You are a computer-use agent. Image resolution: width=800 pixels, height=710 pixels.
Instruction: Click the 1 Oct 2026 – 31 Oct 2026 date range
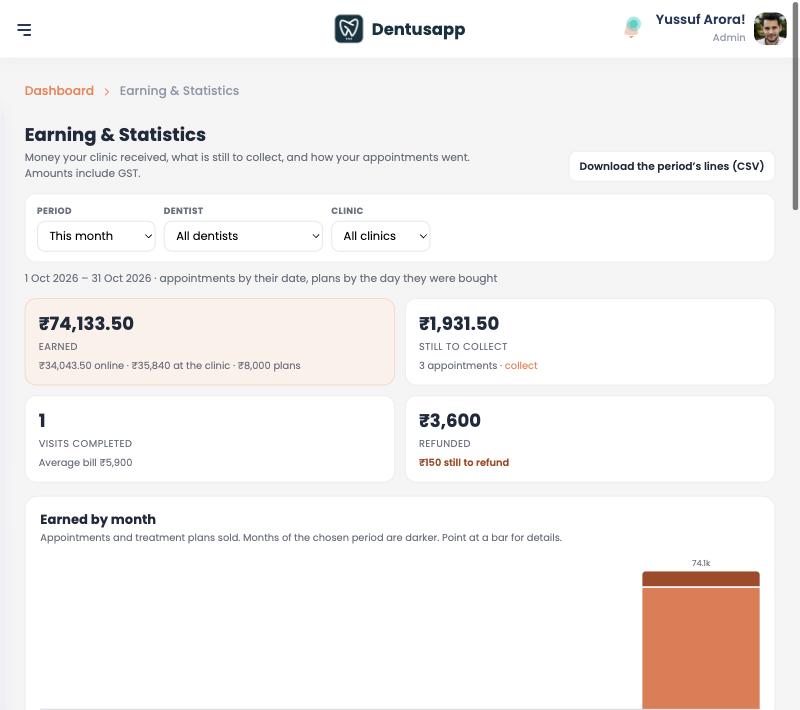click(88, 278)
